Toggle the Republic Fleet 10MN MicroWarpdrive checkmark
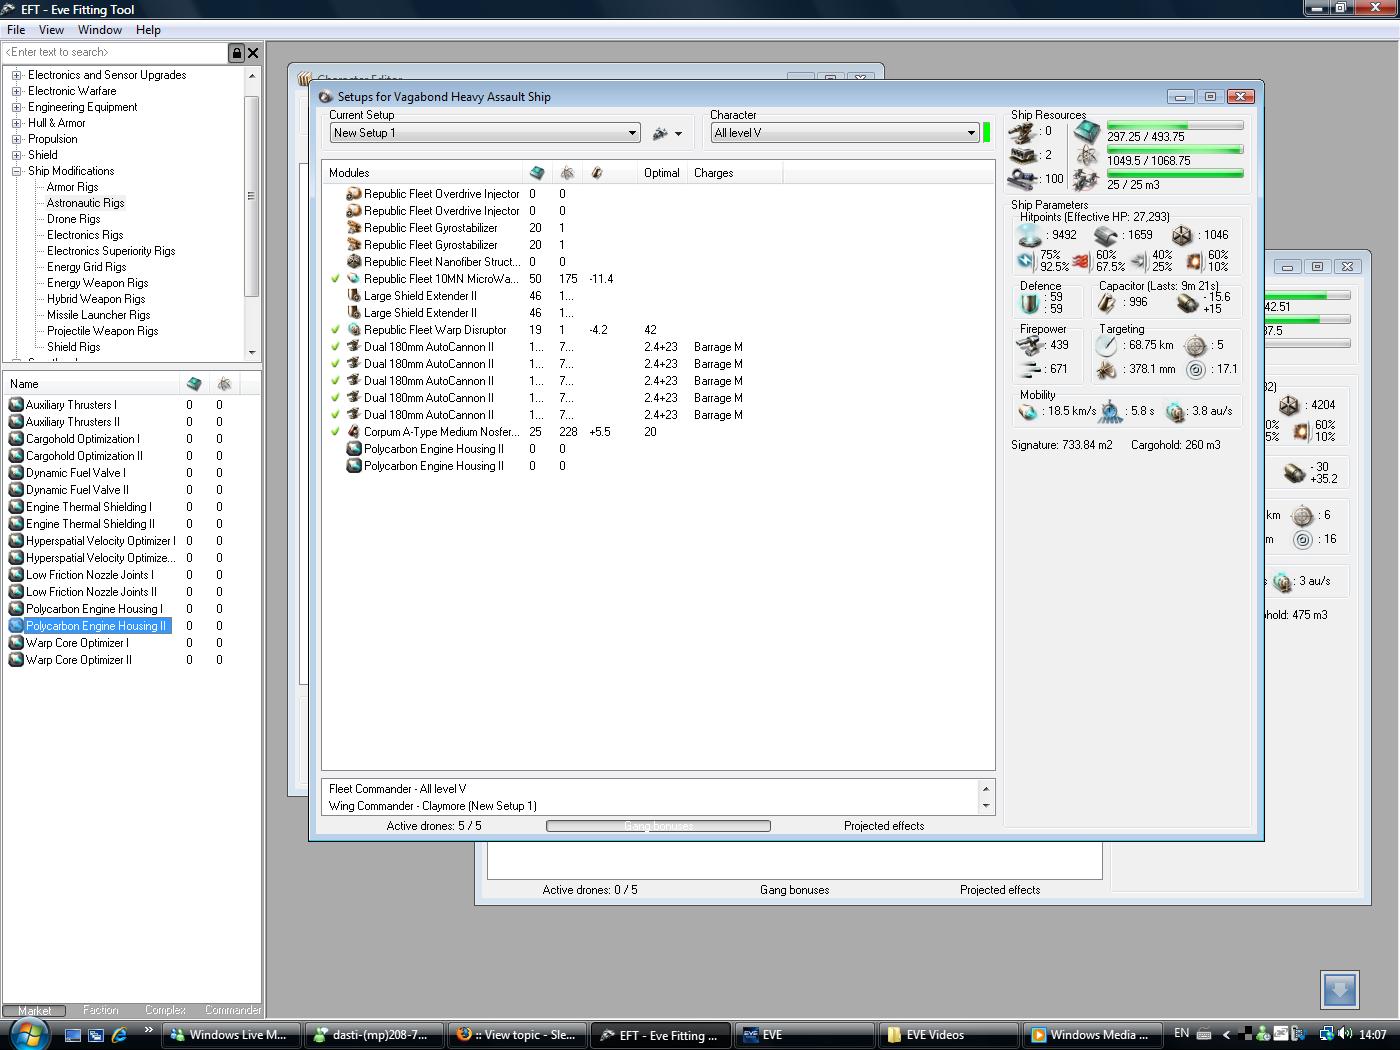 [x=336, y=279]
